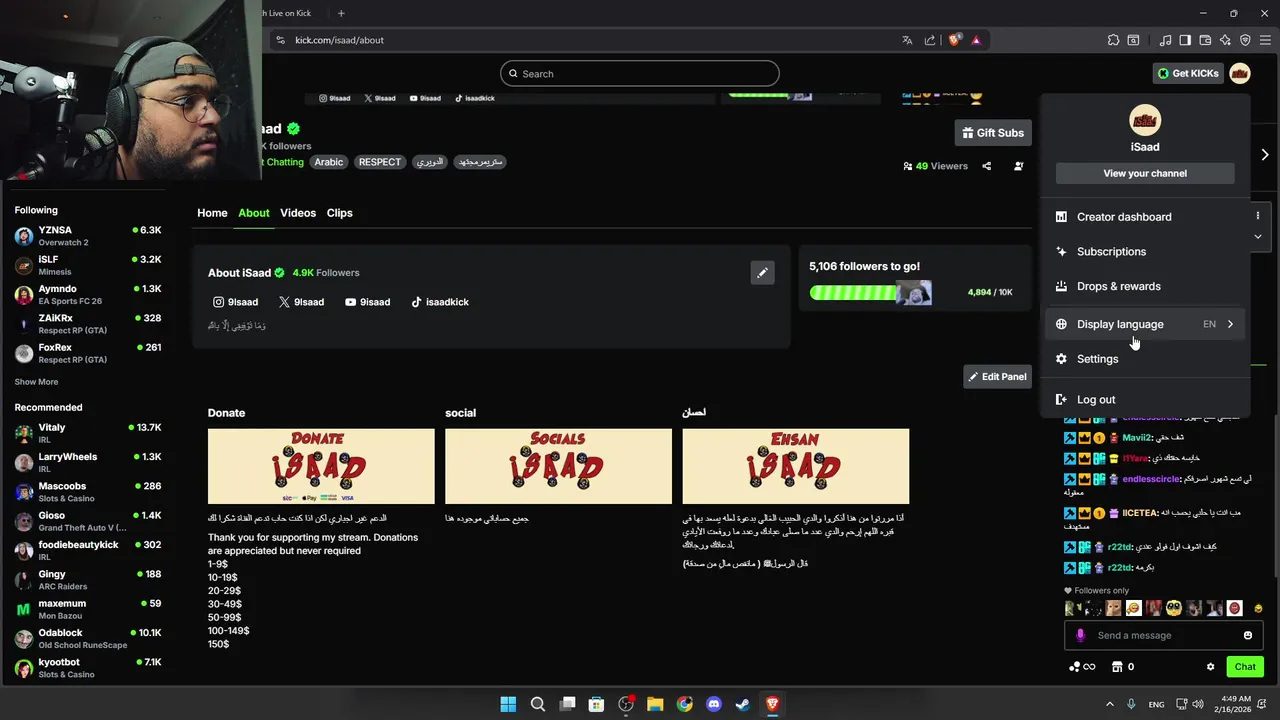Click the Ehsan panel image
This screenshot has height=720, width=1280.
[796, 466]
